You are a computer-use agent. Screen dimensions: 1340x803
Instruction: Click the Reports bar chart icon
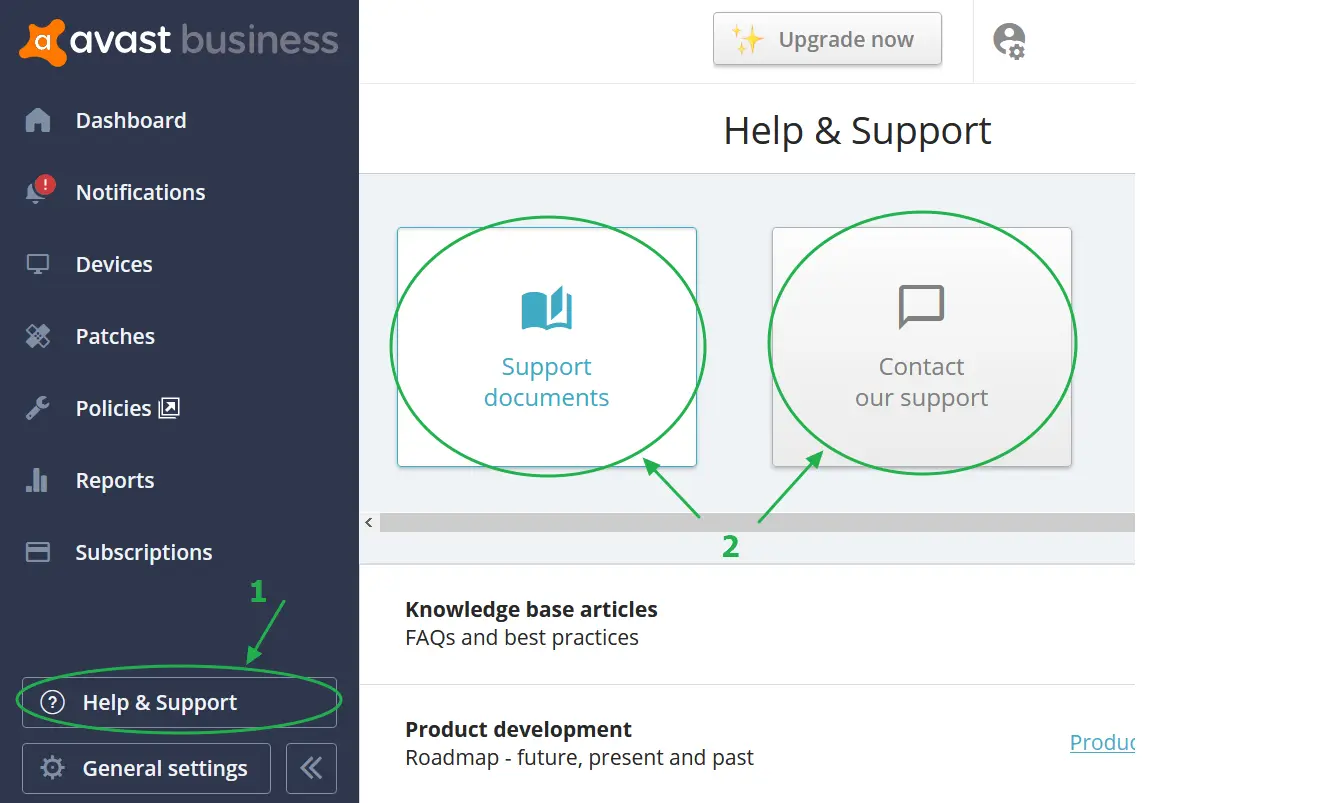coord(38,480)
